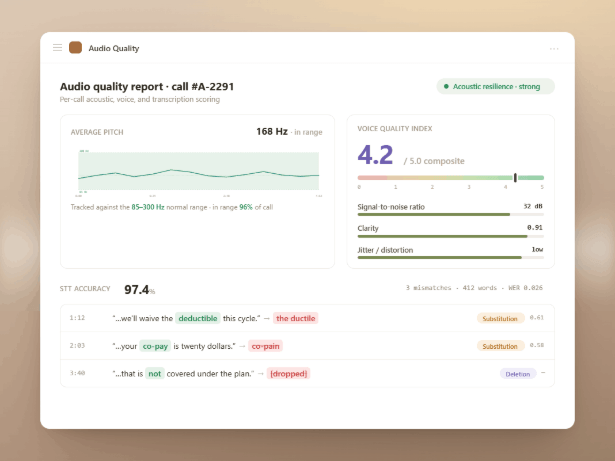Open the hamburger menu icon
615x461 pixels.
(x=57, y=48)
